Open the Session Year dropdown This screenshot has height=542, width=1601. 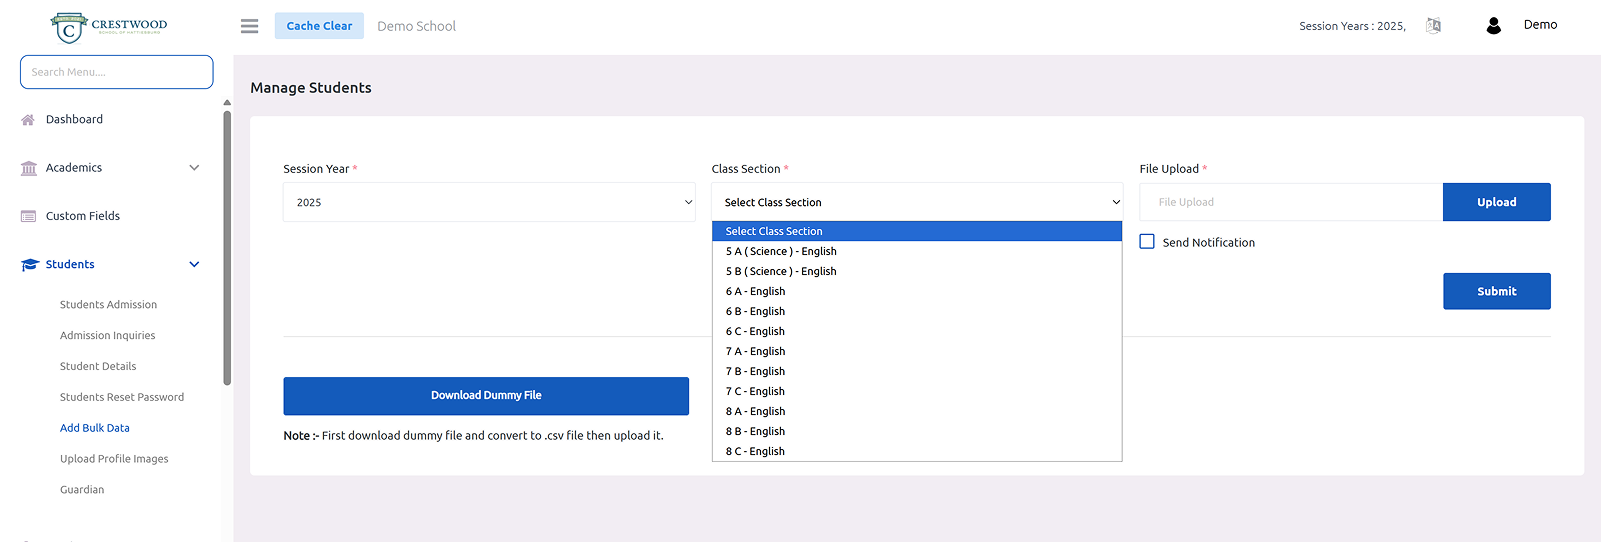coord(489,202)
